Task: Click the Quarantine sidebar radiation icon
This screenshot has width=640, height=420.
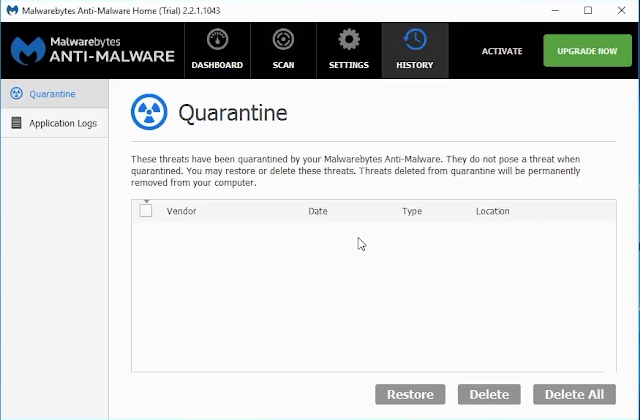Action: click(x=16, y=93)
